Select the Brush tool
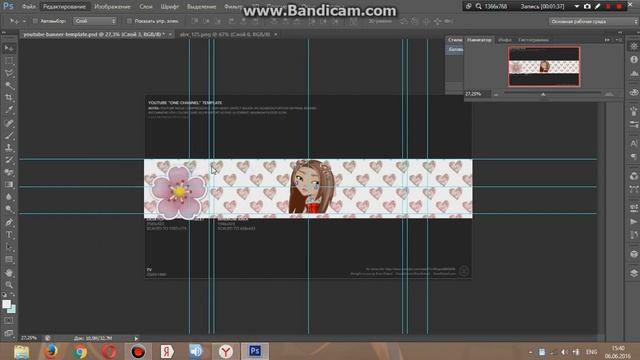The image size is (640, 360). tap(9, 135)
